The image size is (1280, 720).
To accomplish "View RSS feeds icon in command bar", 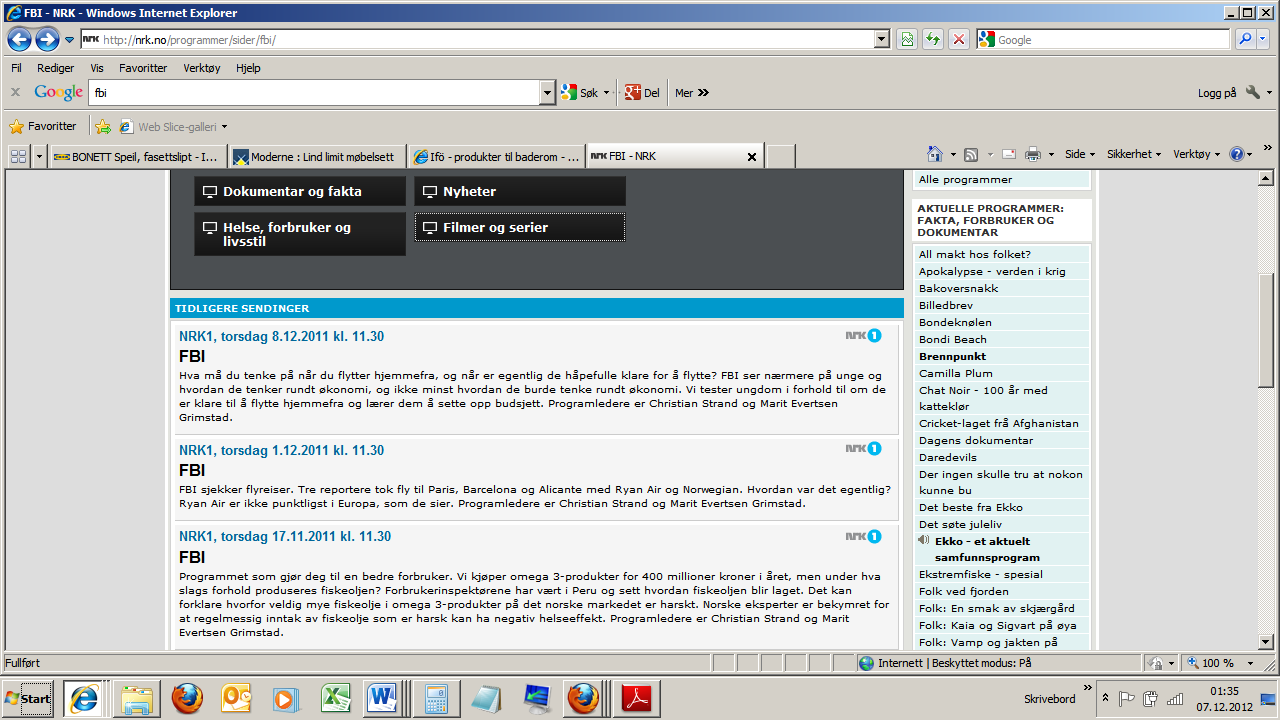I will point(970,154).
